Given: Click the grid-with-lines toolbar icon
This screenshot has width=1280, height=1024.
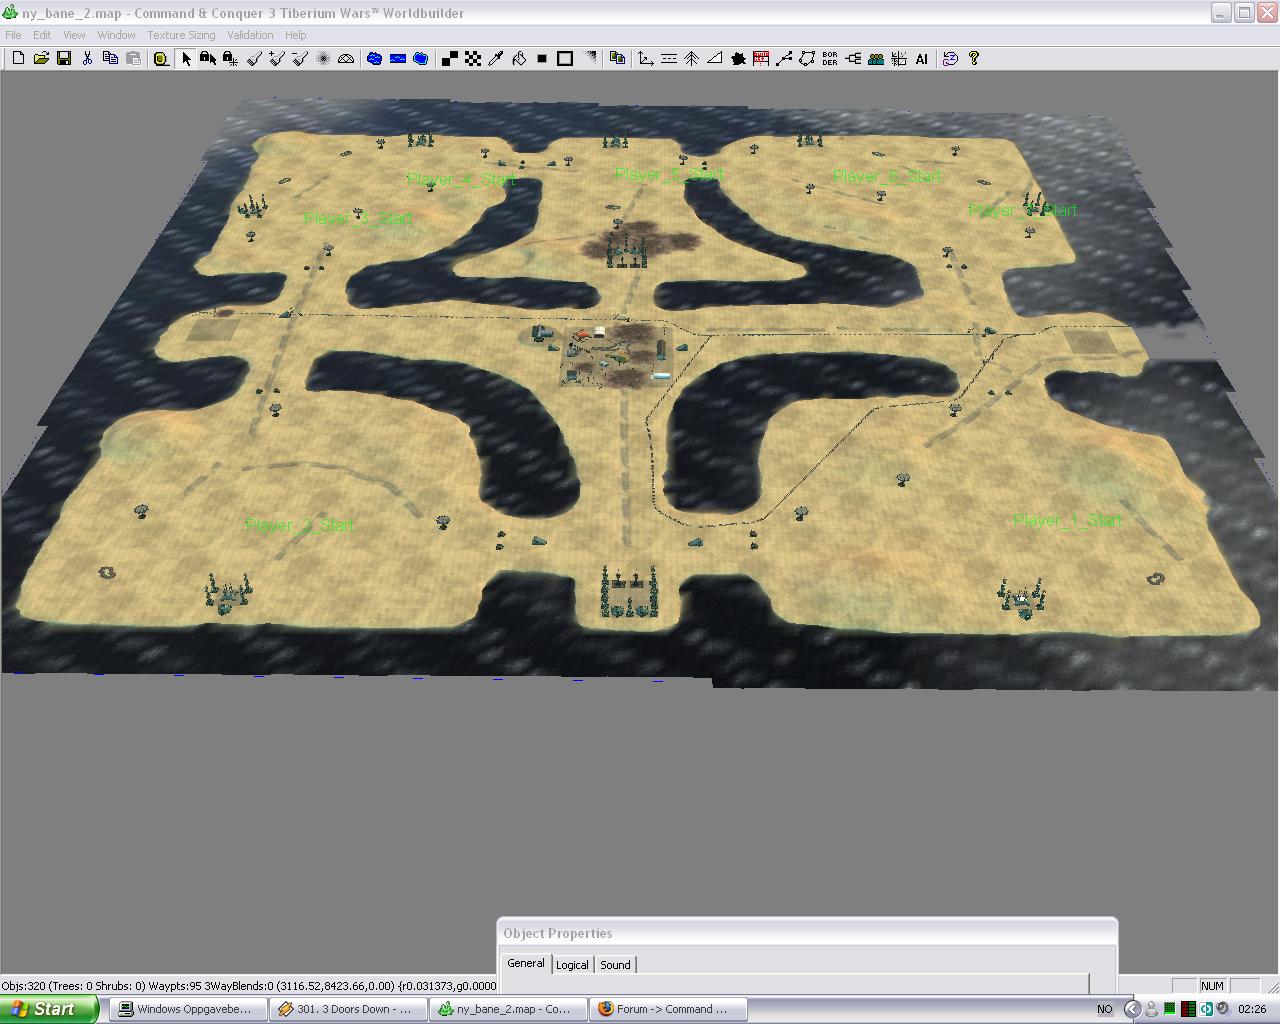Looking at the screenshot, I should pos(899,59).
